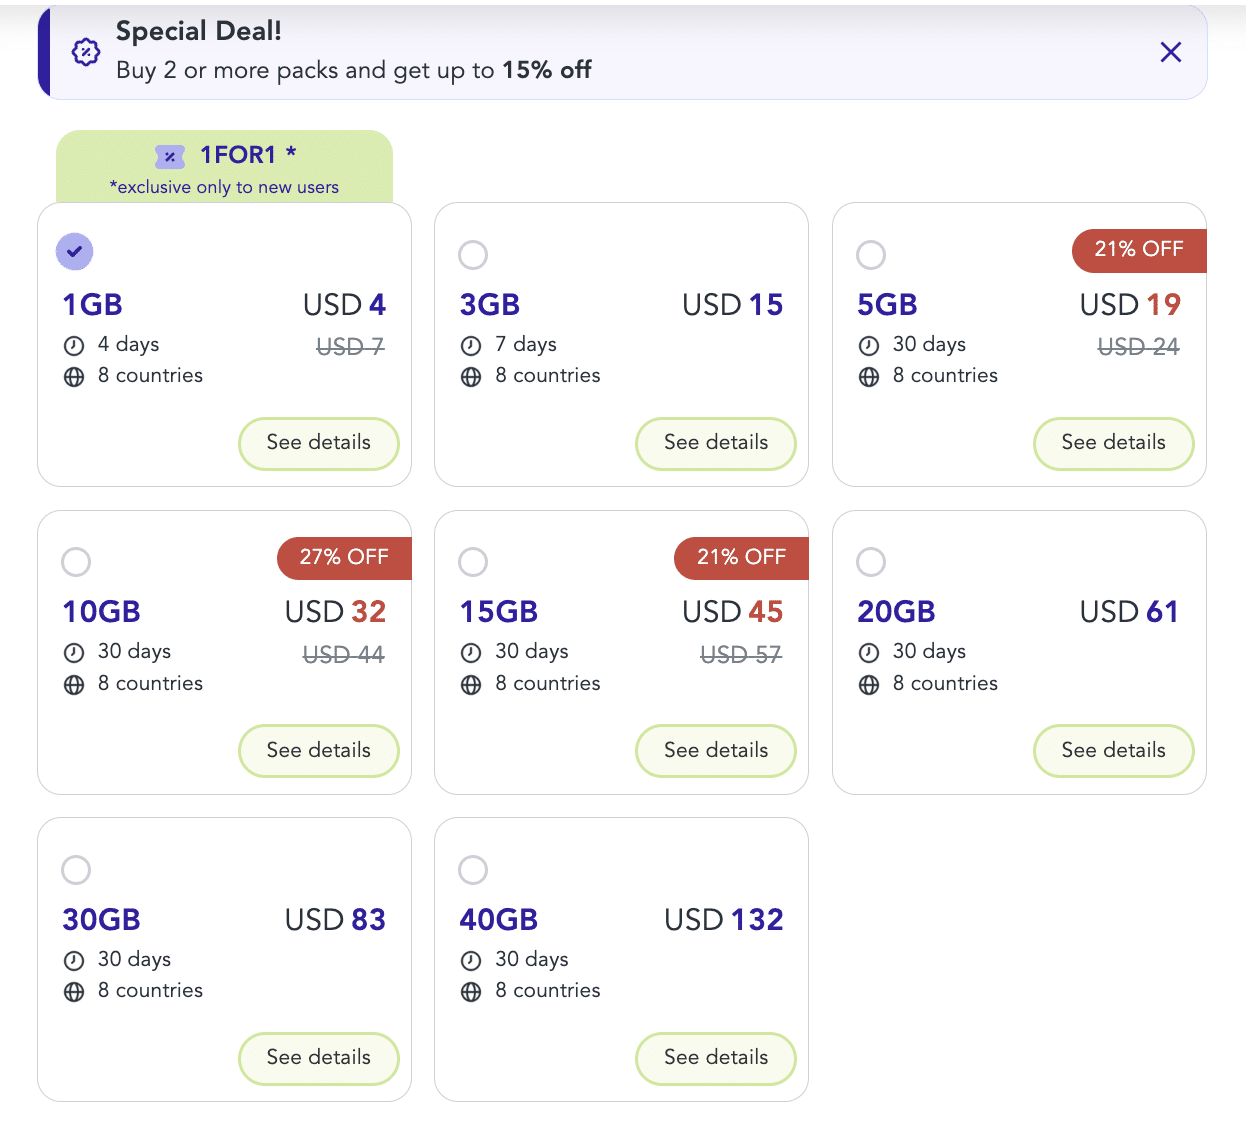Click the checkmark on the selected 1GB pack
Screen dimensions: 1246x1124
click(74, 251)
